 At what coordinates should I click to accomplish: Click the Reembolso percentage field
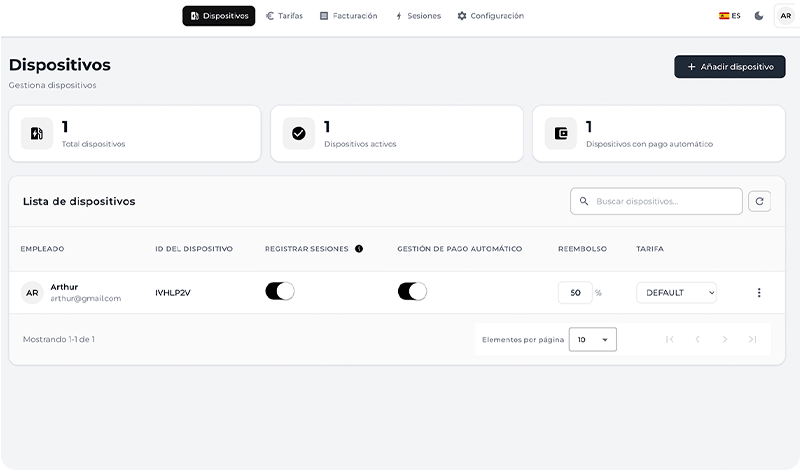click(x=574, y=293)
